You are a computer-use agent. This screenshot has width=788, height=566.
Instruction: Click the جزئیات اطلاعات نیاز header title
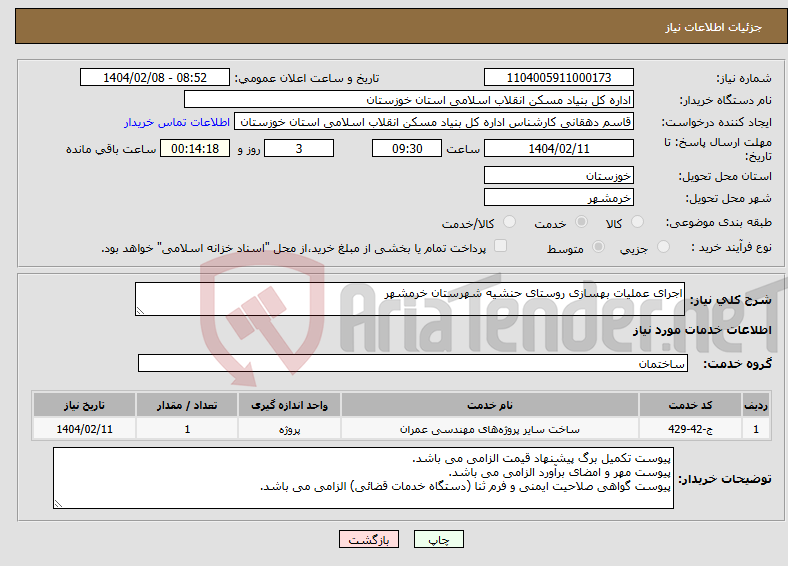[x=714, y=27]
